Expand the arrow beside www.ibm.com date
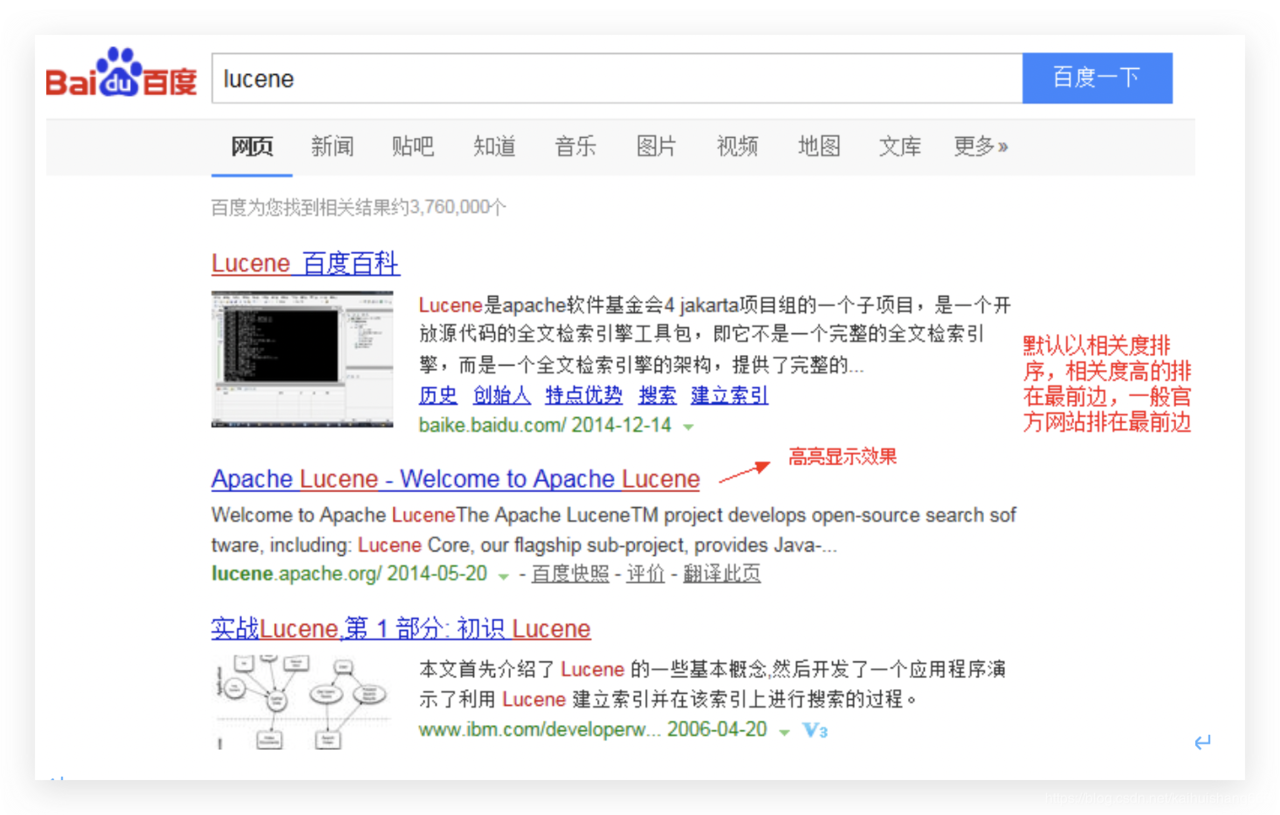1280x815 pixels. coord(784,732)
